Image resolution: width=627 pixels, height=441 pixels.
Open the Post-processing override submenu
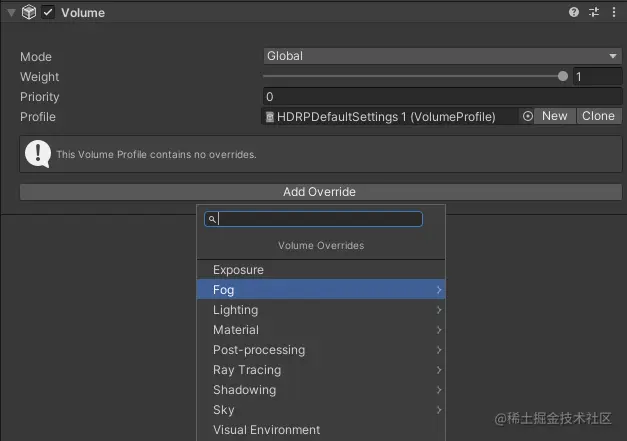tap(321, 350)
